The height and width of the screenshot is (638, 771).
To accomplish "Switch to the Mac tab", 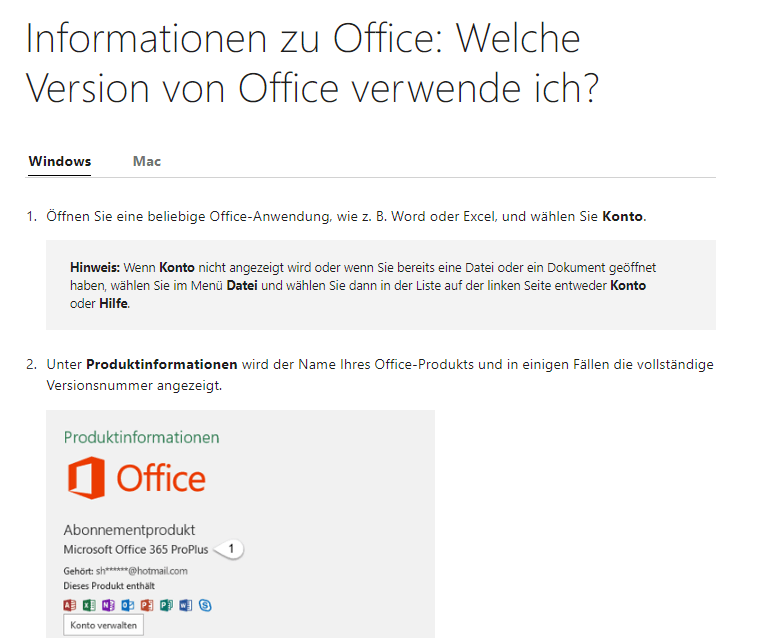I will 147,161.
